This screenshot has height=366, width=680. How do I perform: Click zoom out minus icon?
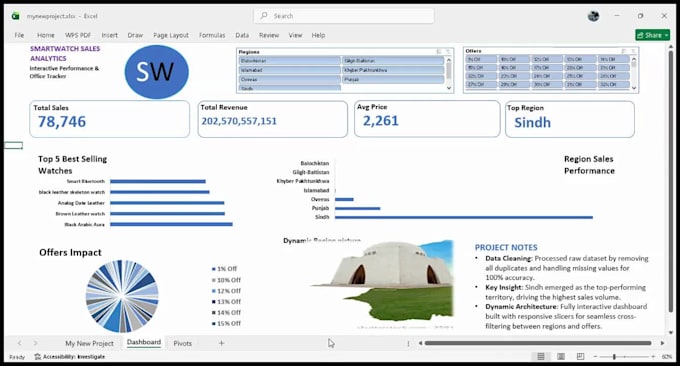tap(595, 356)
